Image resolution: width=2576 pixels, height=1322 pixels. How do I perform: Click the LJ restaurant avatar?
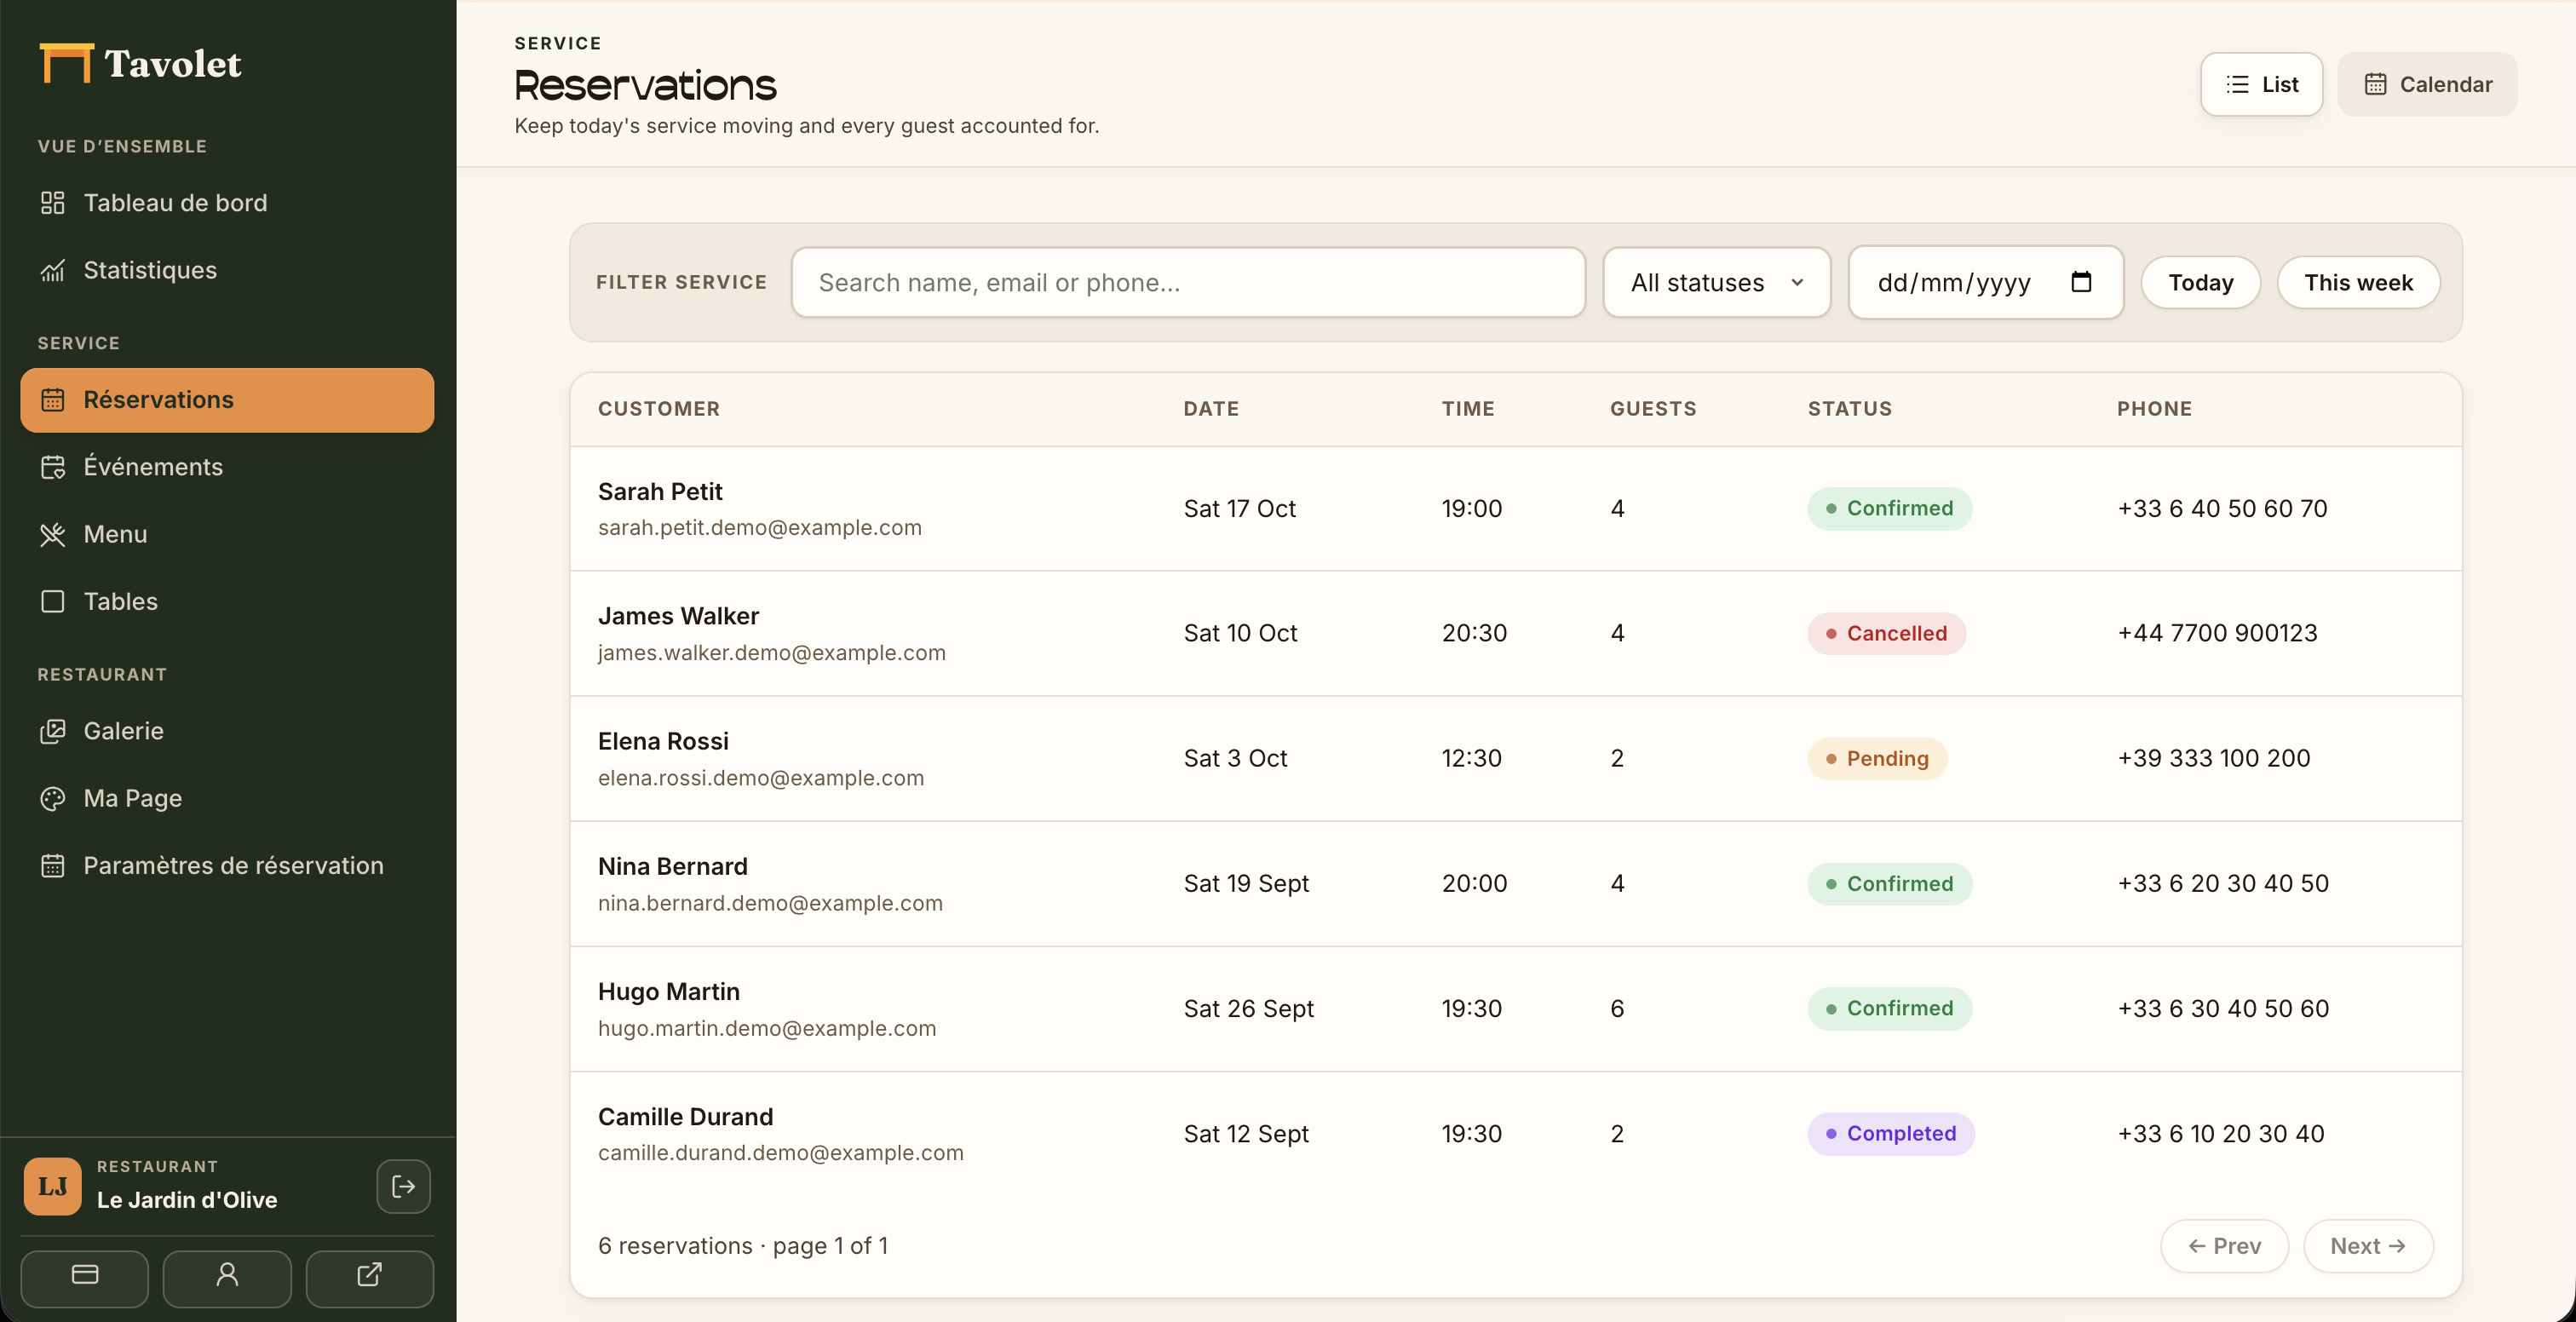[x=52, y=1186]
